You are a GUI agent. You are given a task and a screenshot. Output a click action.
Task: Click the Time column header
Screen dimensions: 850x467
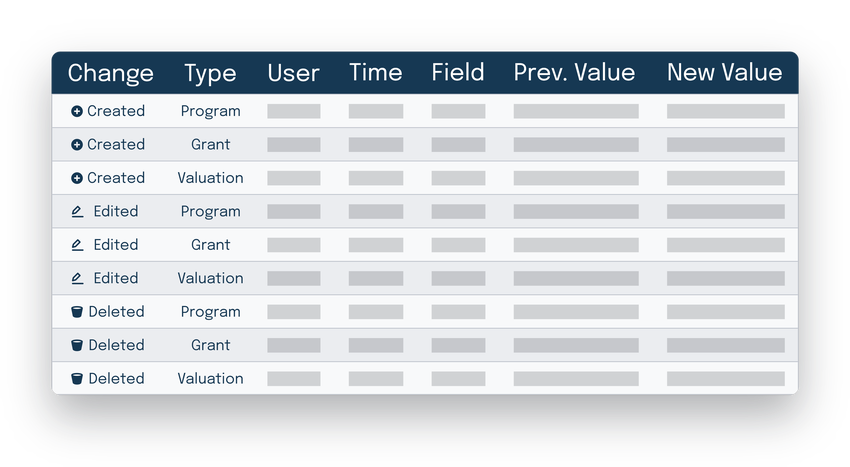point(375,73)
